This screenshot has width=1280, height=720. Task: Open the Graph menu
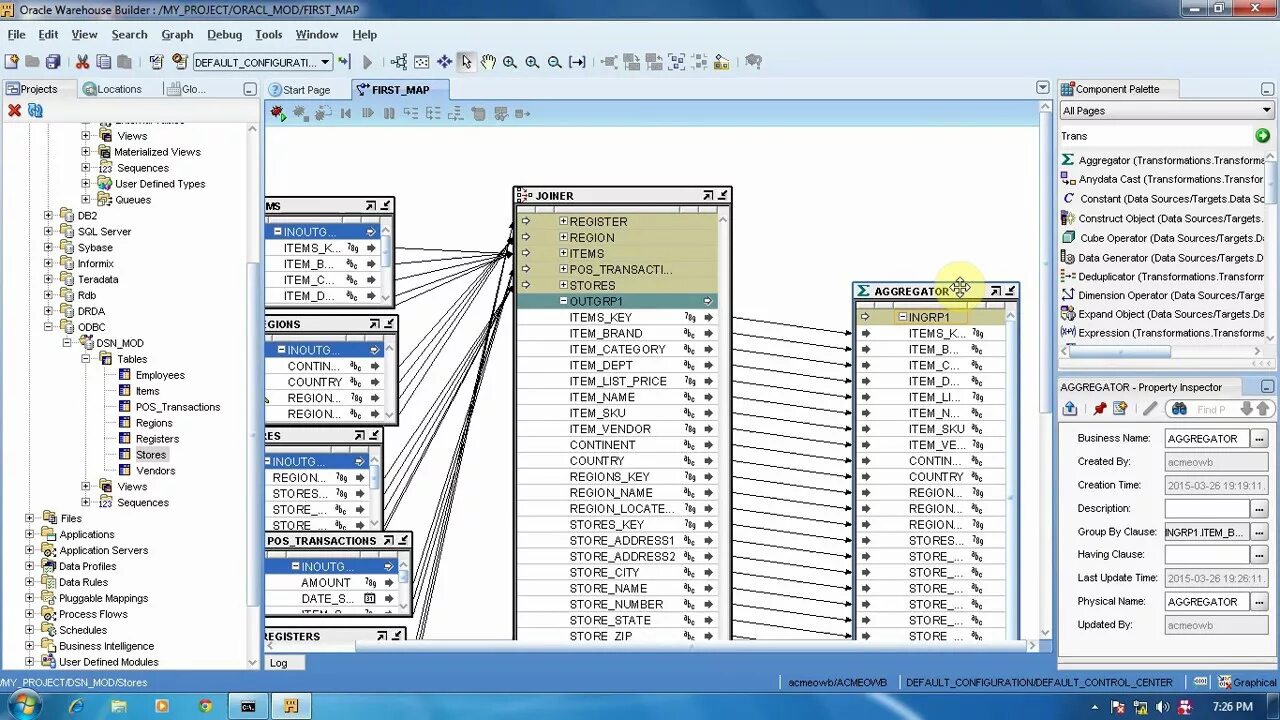[x=177, y=34]
